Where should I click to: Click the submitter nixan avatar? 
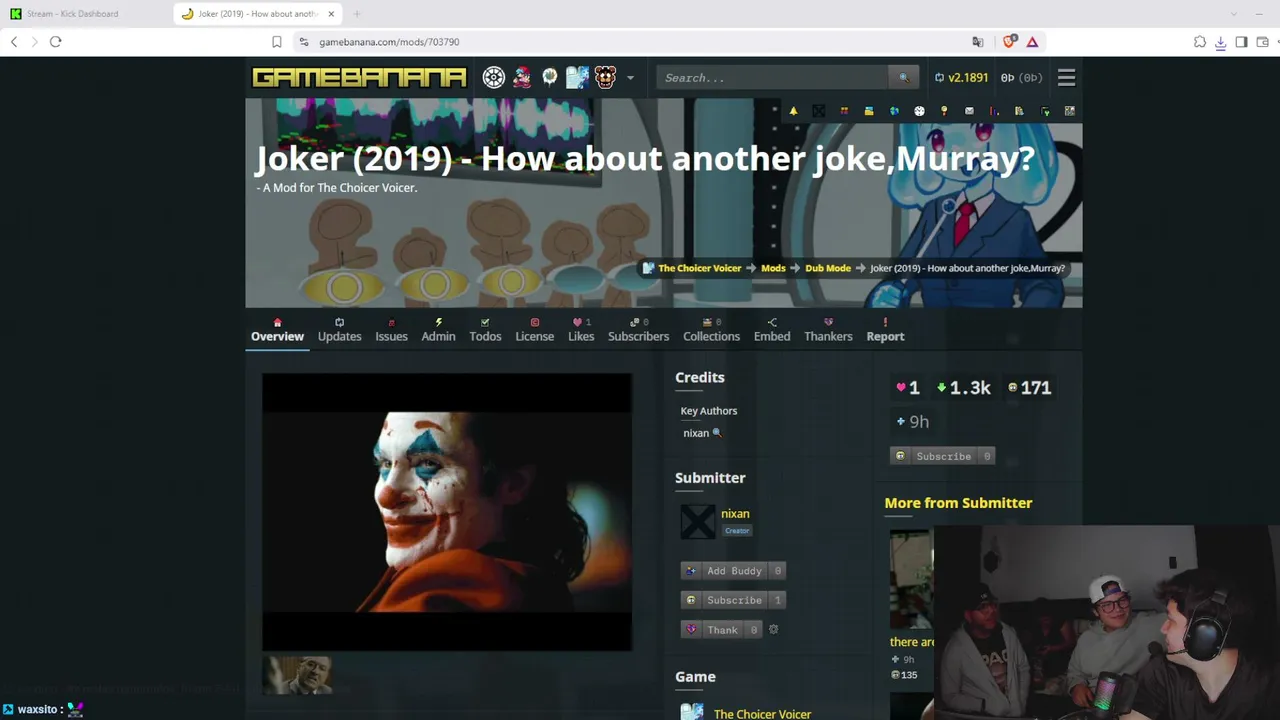click(698, 522)
